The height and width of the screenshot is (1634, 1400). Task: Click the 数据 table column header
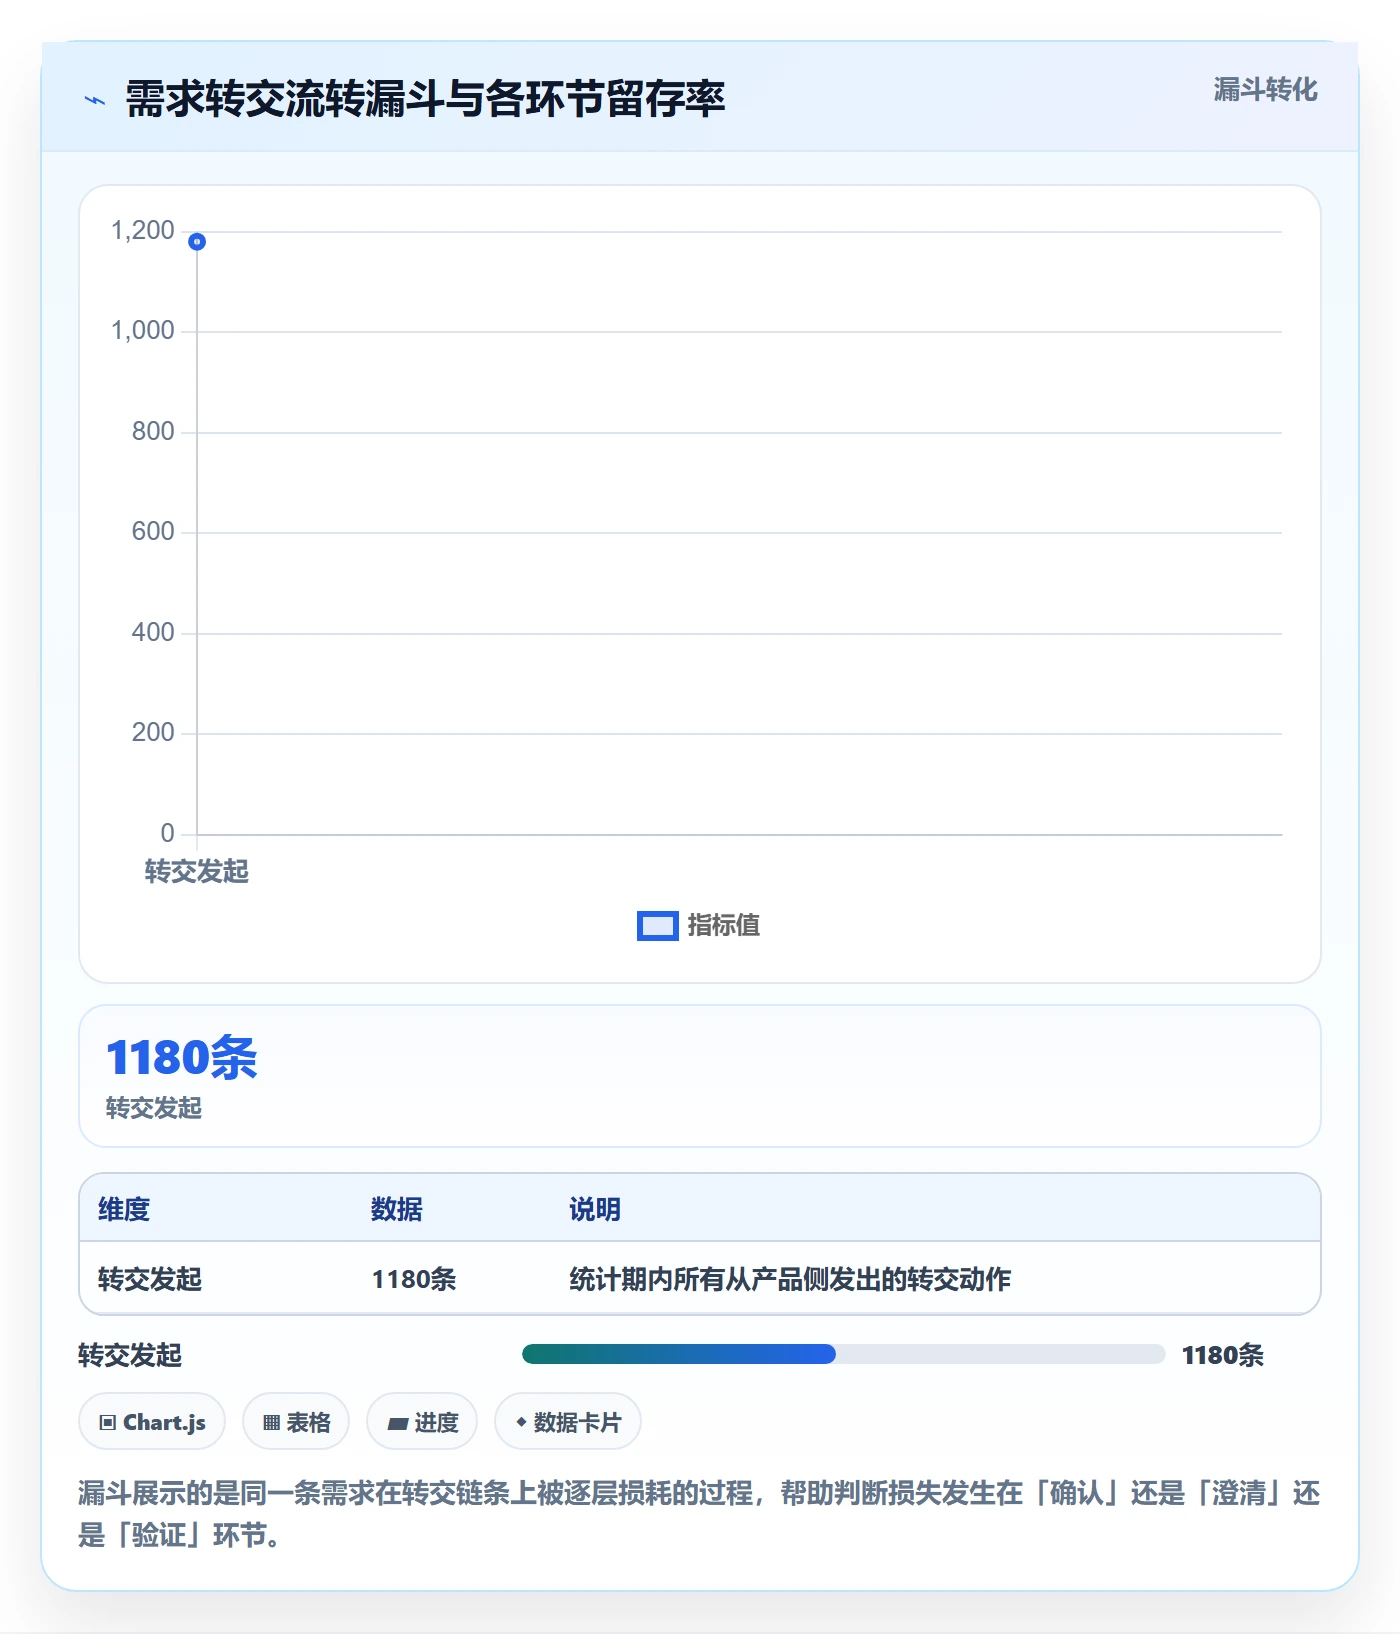397,1209
